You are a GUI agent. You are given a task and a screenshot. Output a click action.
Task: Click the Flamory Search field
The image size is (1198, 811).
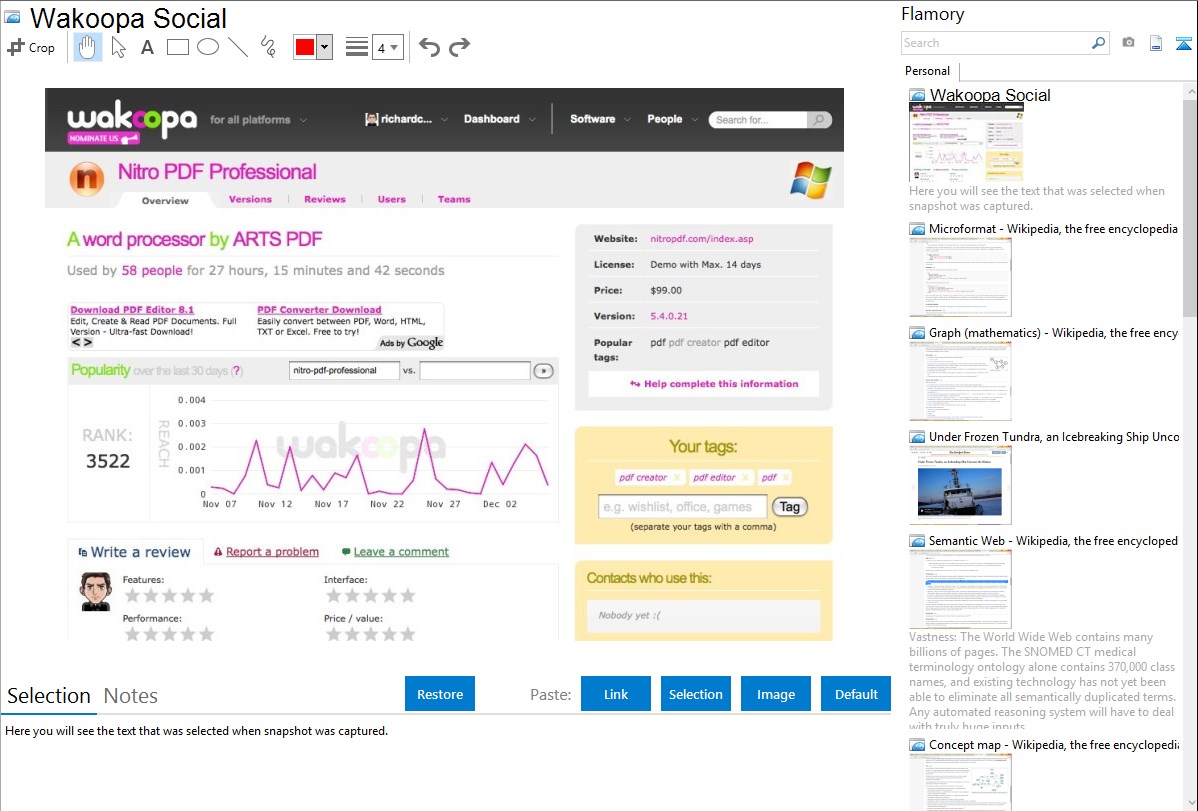coord(995,43)
